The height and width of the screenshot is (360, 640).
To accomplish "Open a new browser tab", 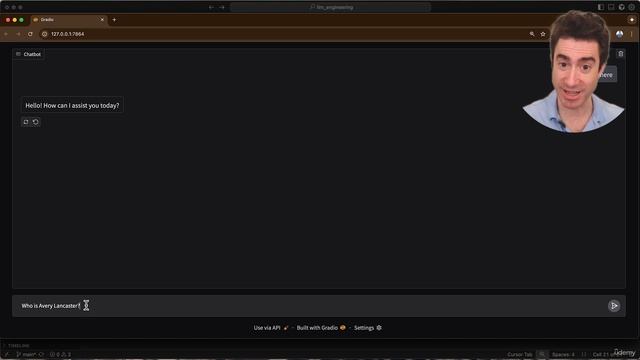I will (114, 20).
